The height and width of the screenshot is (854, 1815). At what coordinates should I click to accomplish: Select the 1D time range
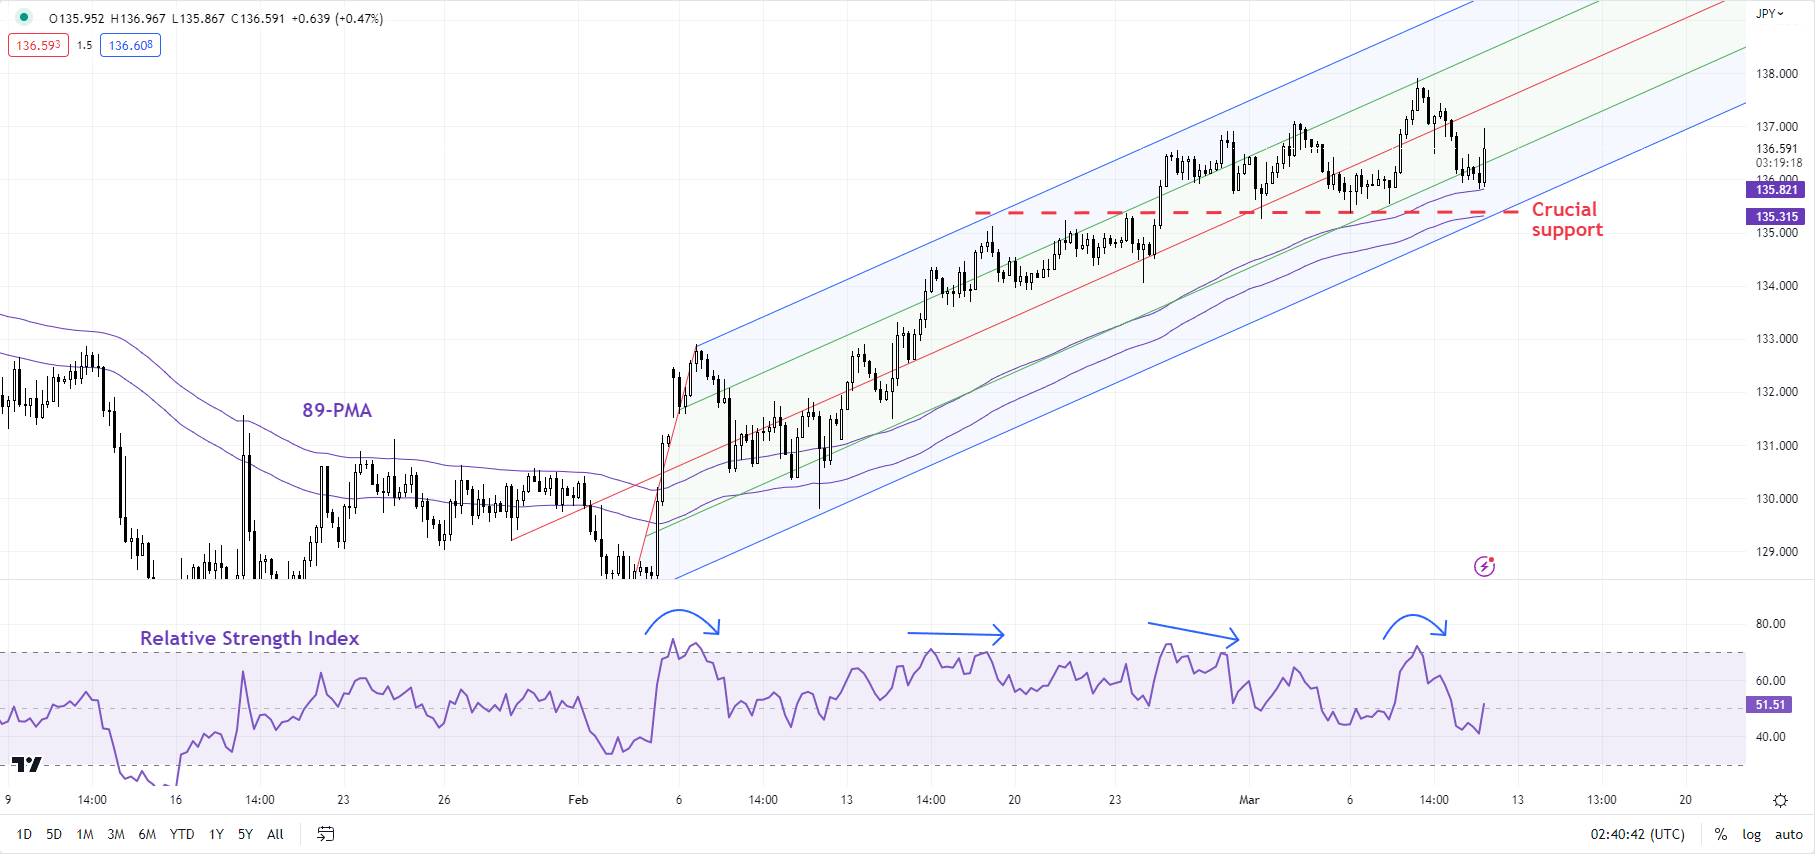coord(24,834)
